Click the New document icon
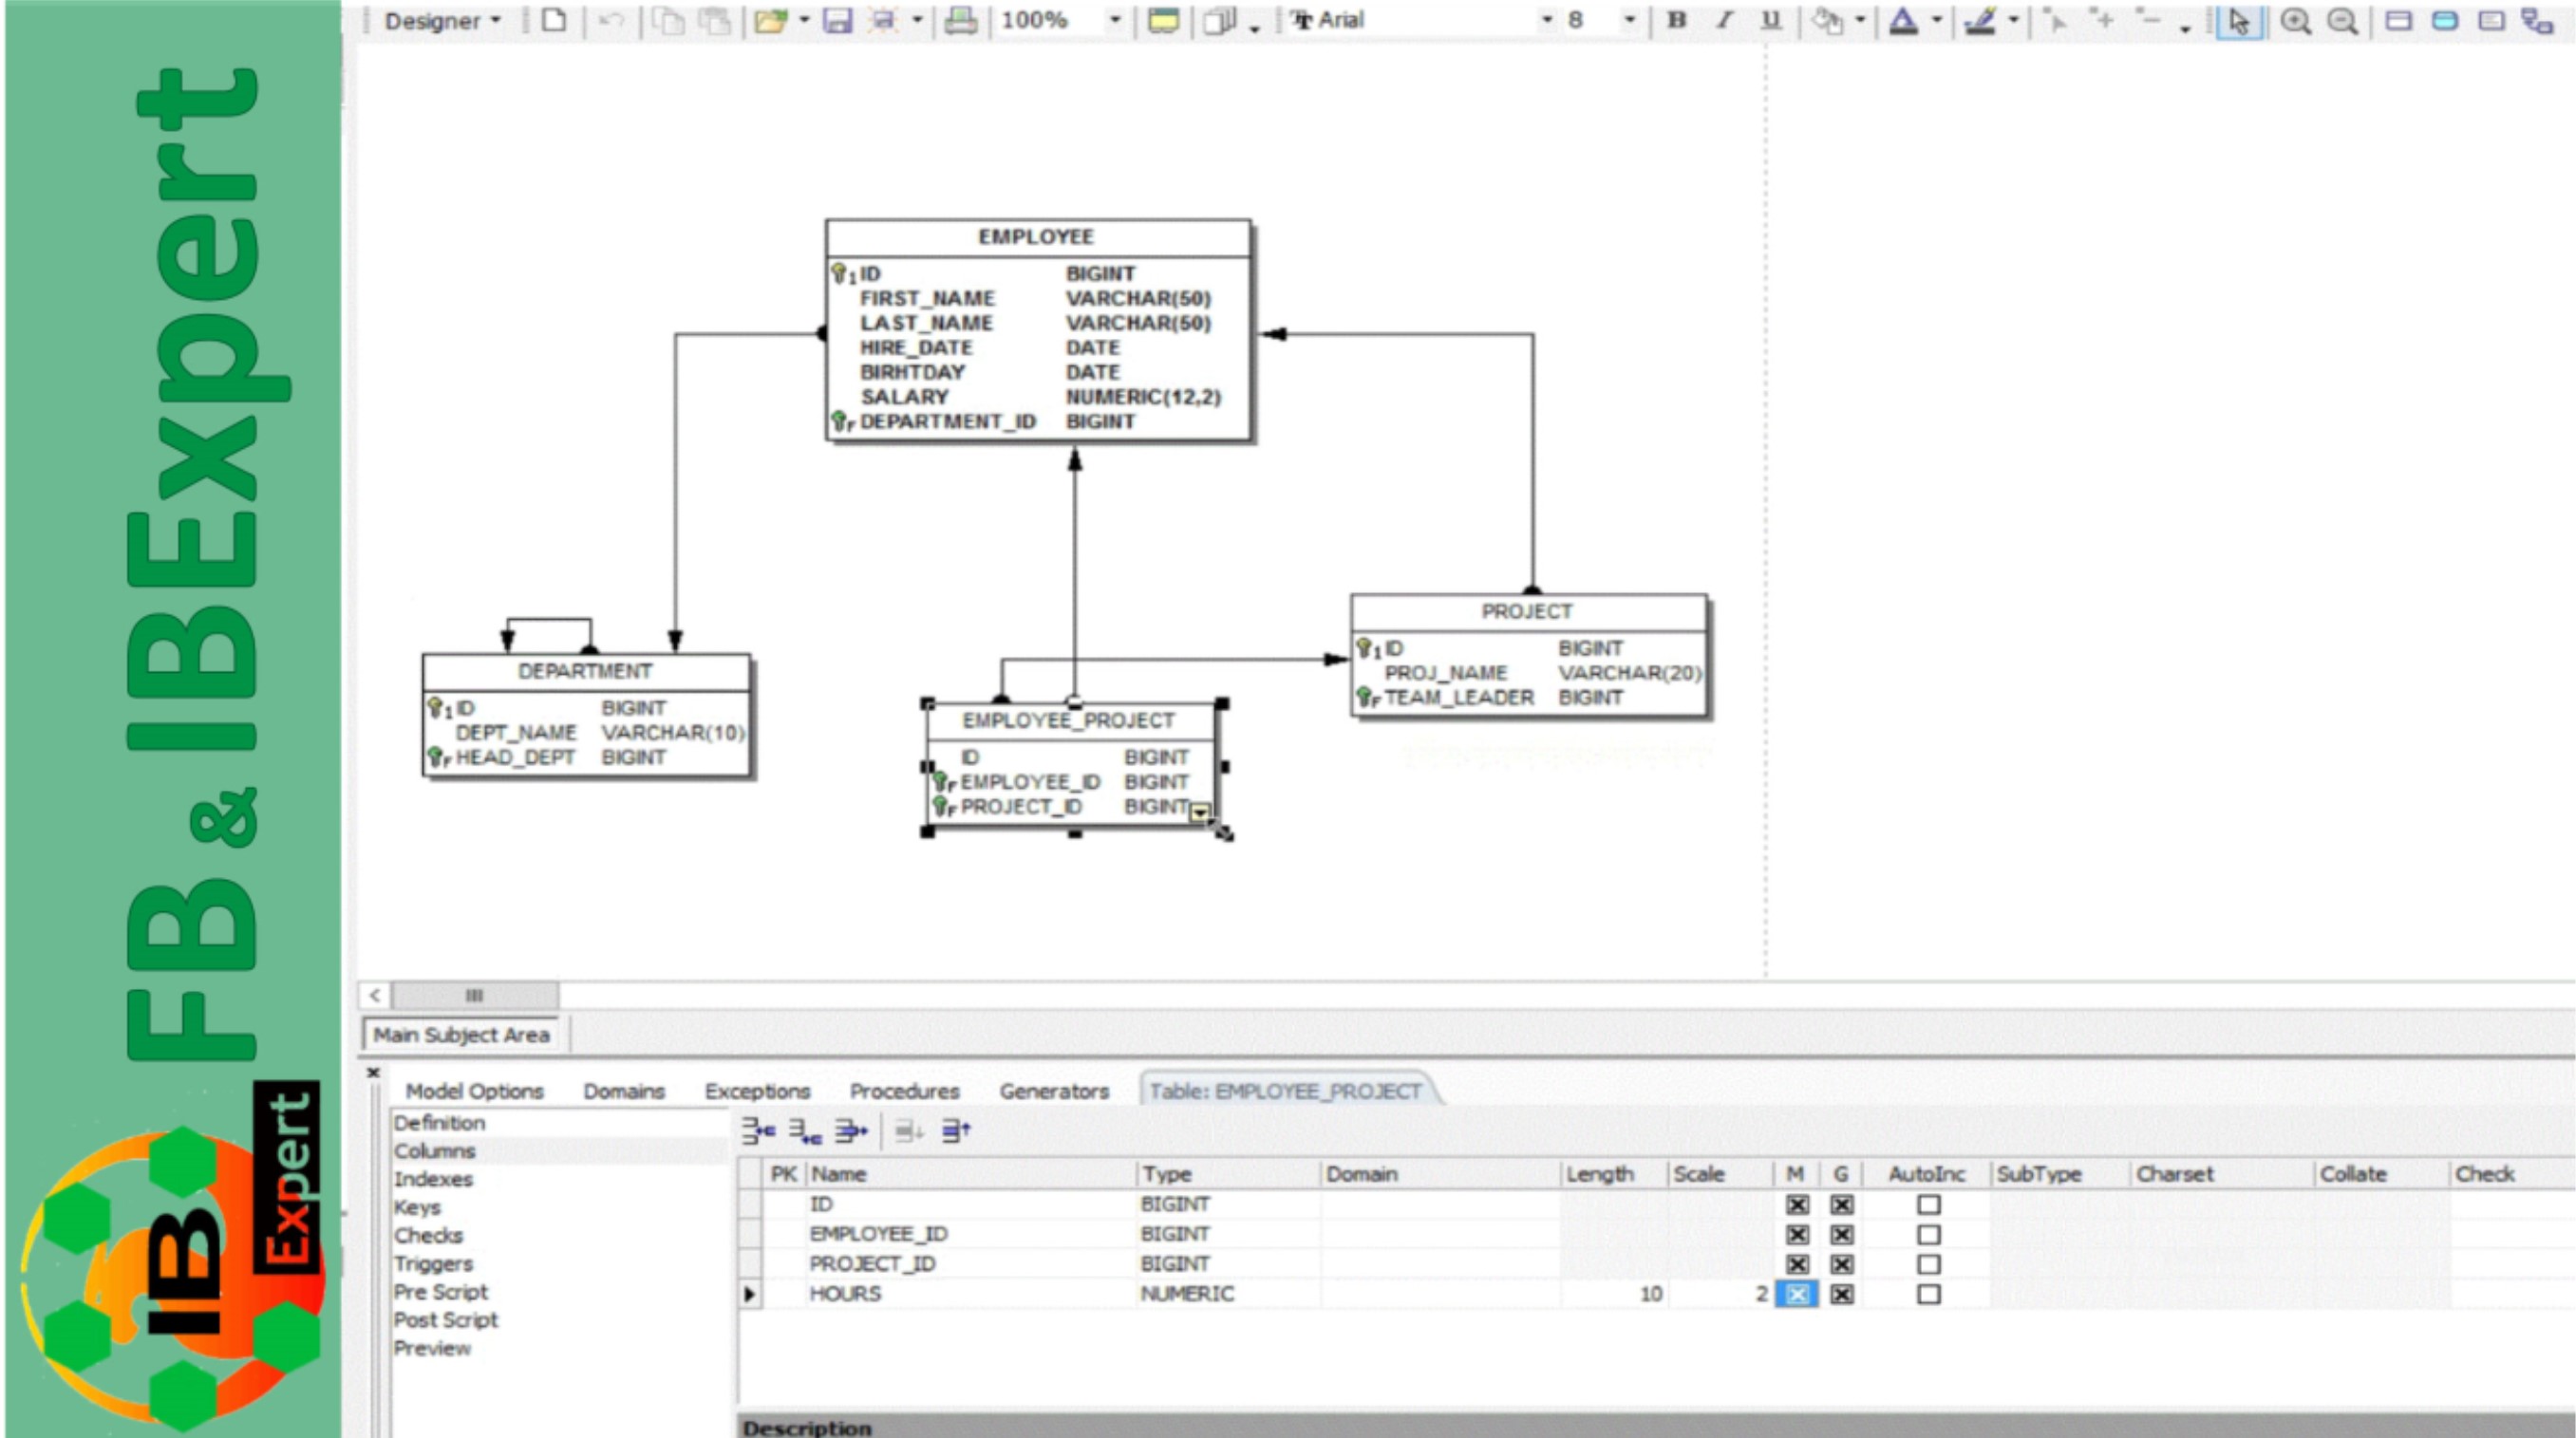Viewport: 2576px width, 1438px height. pyautogui.click(x=554, y=20)
